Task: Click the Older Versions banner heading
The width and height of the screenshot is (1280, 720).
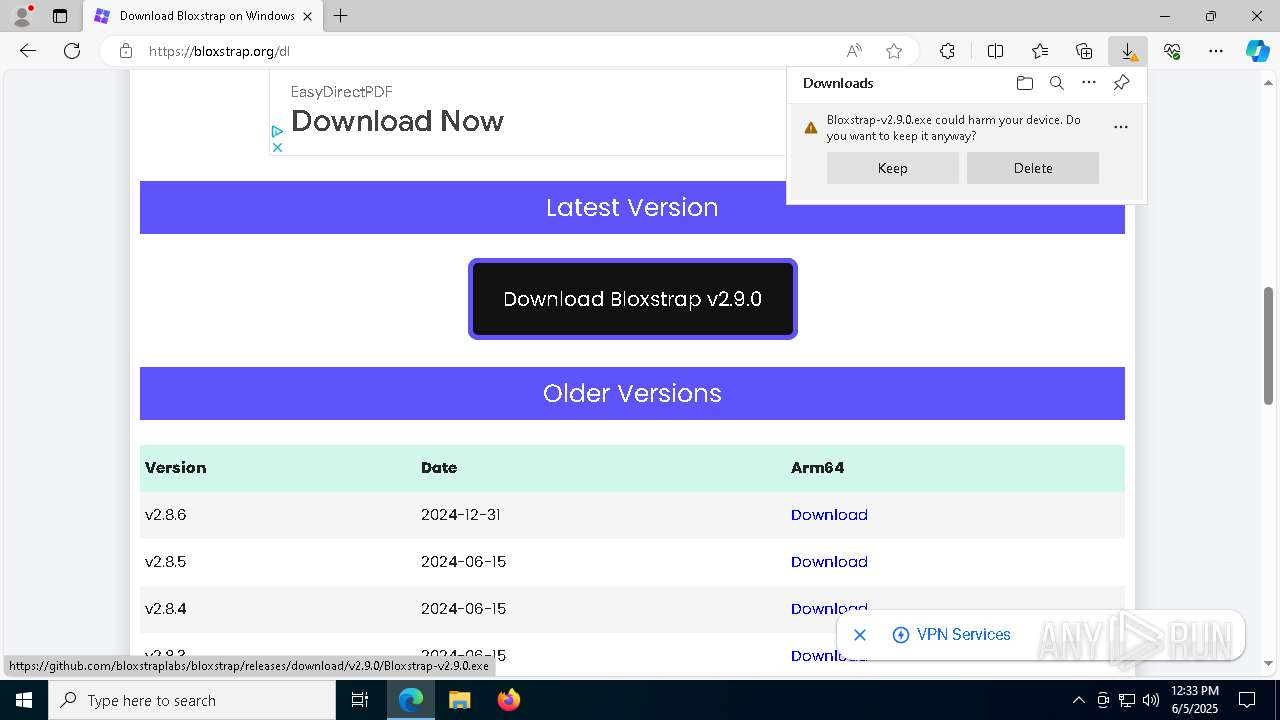Action: 632,393
